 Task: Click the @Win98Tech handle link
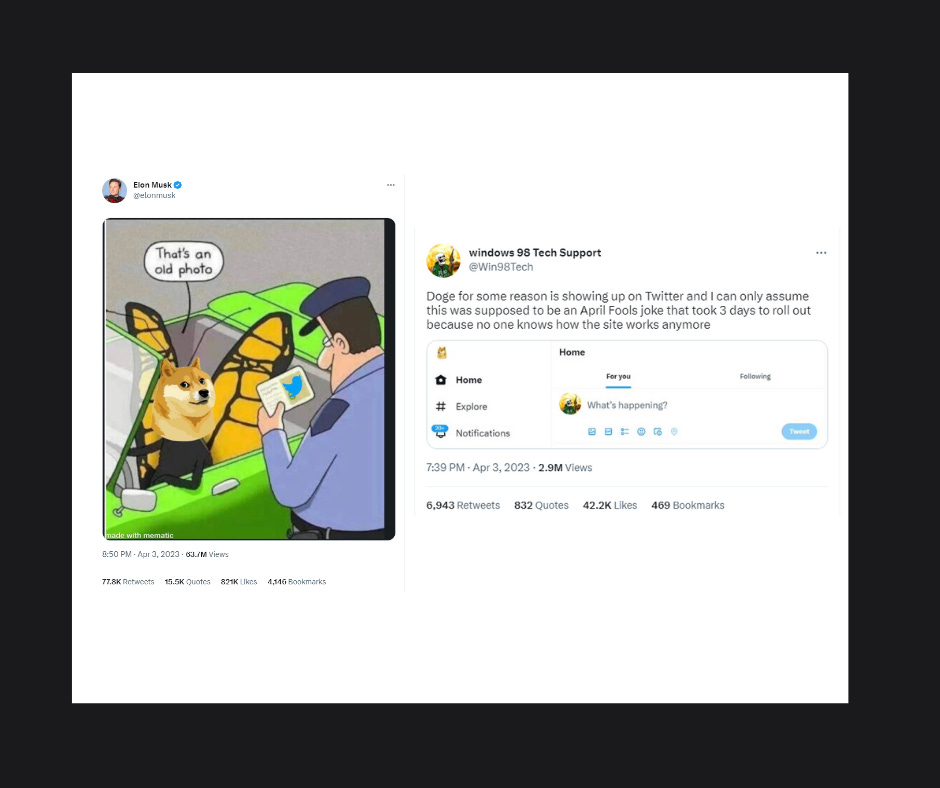point(501,267)
